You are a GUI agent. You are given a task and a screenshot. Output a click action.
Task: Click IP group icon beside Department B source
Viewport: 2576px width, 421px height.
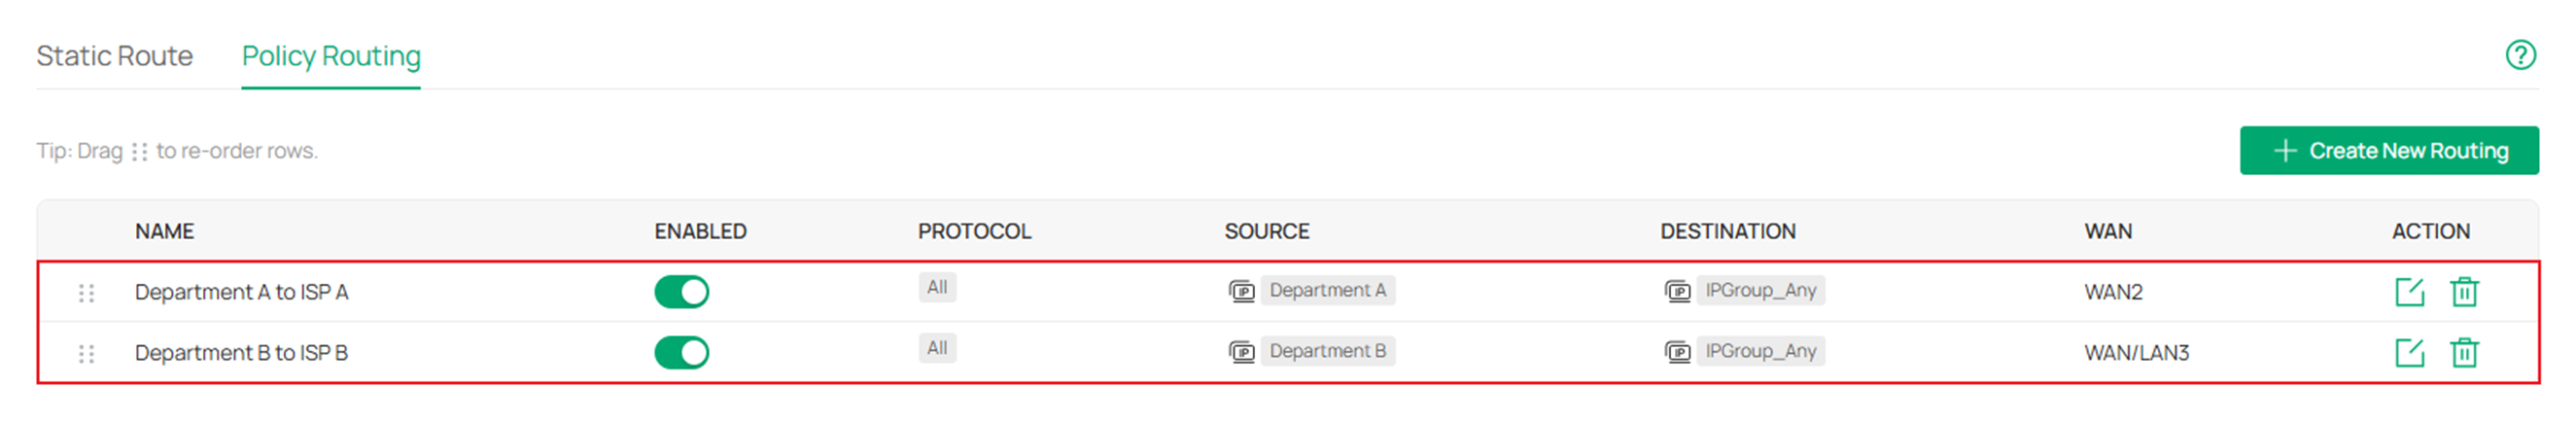1241,352
